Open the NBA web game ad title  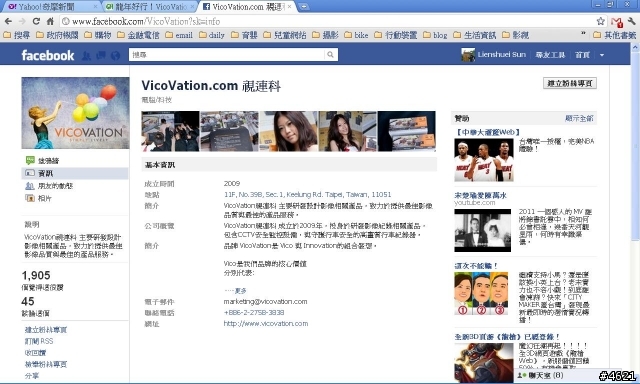pos(487,132)
